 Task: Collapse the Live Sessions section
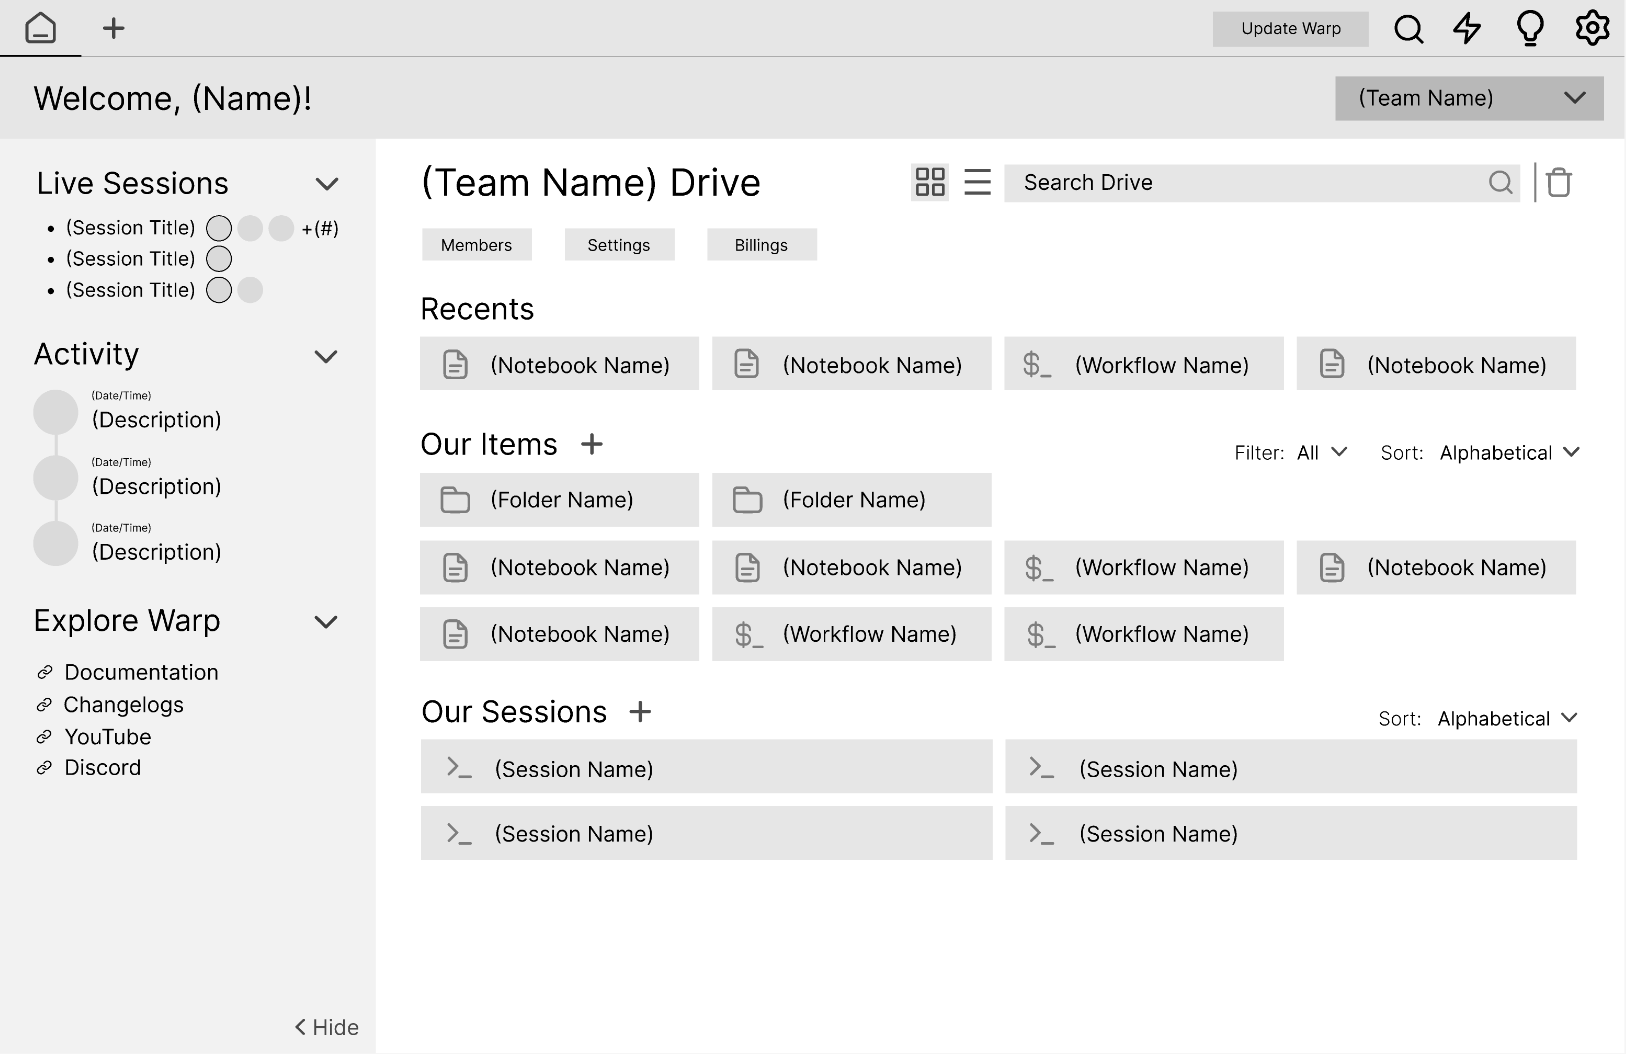(x=327, y=184)
